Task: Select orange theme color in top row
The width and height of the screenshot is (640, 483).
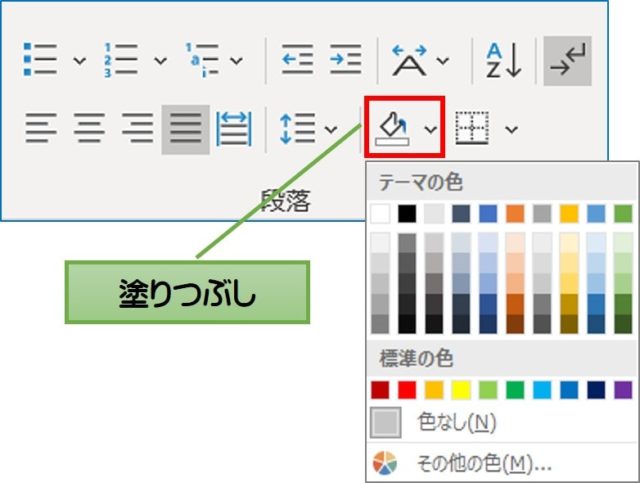Action: (x=515, y=214)
